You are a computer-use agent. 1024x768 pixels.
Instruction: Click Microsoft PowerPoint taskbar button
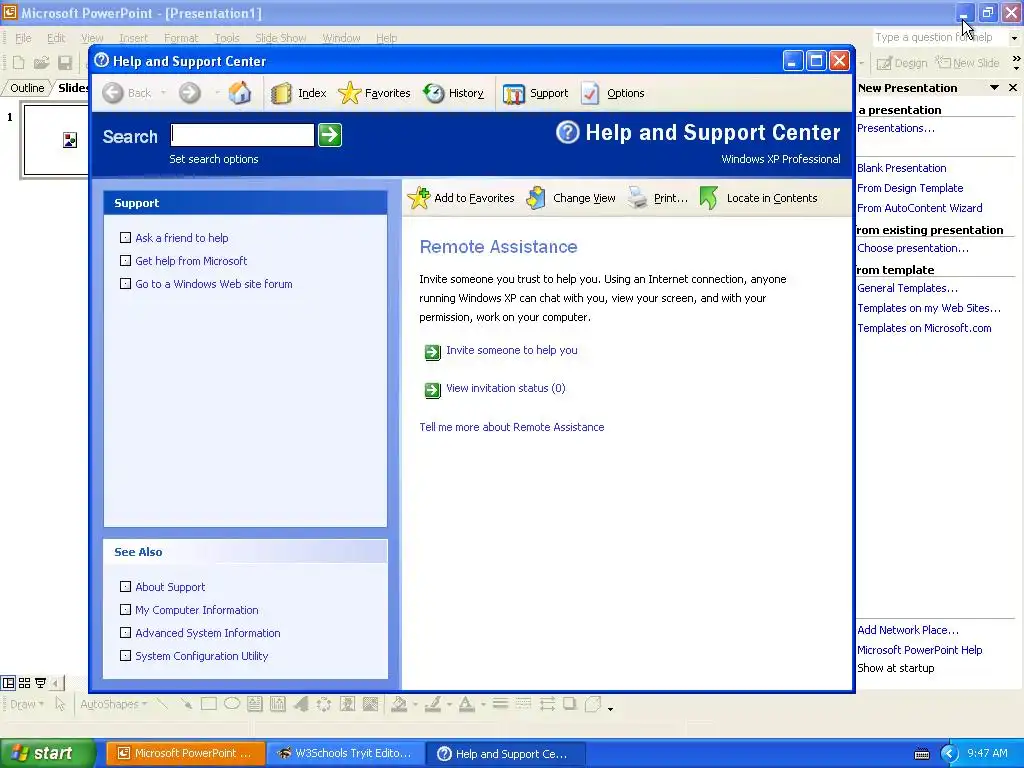pyautogui.click(x=185, y=753)
